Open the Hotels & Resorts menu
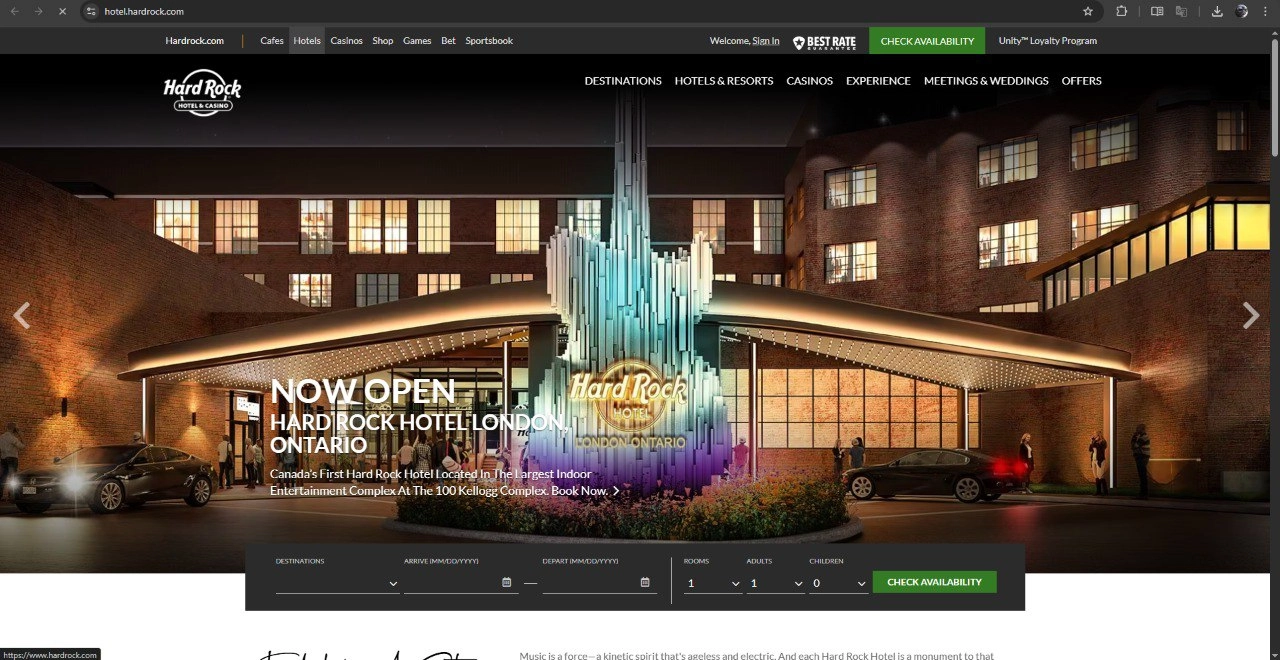This screenshot has width=1280, height=660. [723, 81]
